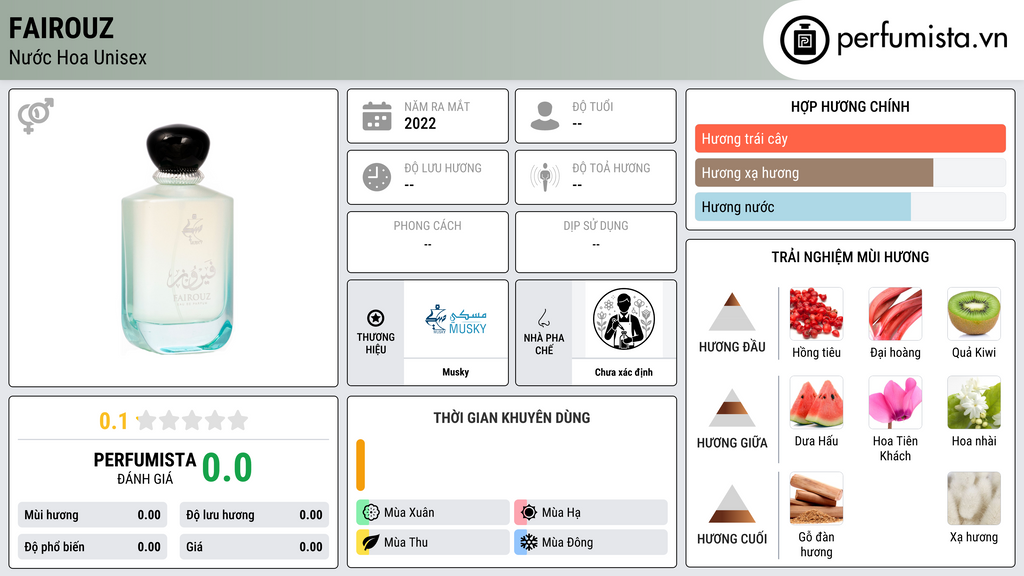Screen dimensions: 1024x576
Task: Open the Quả Kiwi note thumbnail
Action: pos(974,314)
